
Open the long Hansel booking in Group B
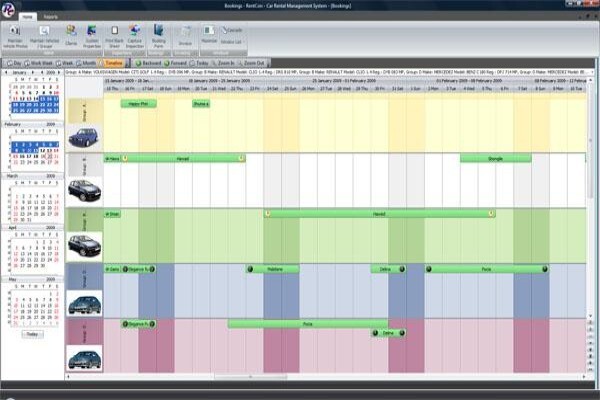tap(183, 158)
